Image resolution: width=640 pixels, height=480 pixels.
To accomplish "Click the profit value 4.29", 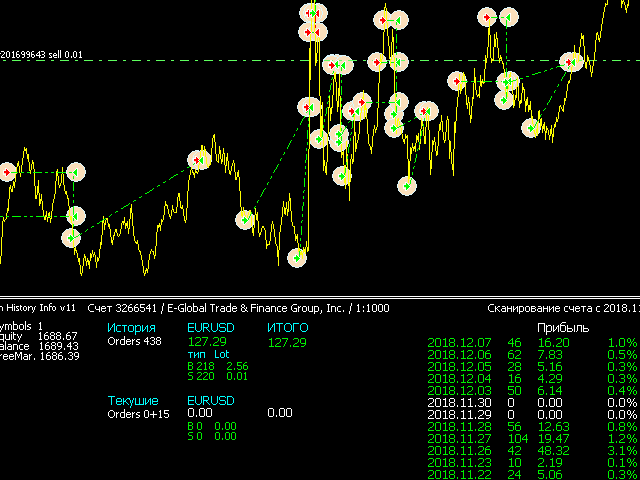I will pos(550,378).
